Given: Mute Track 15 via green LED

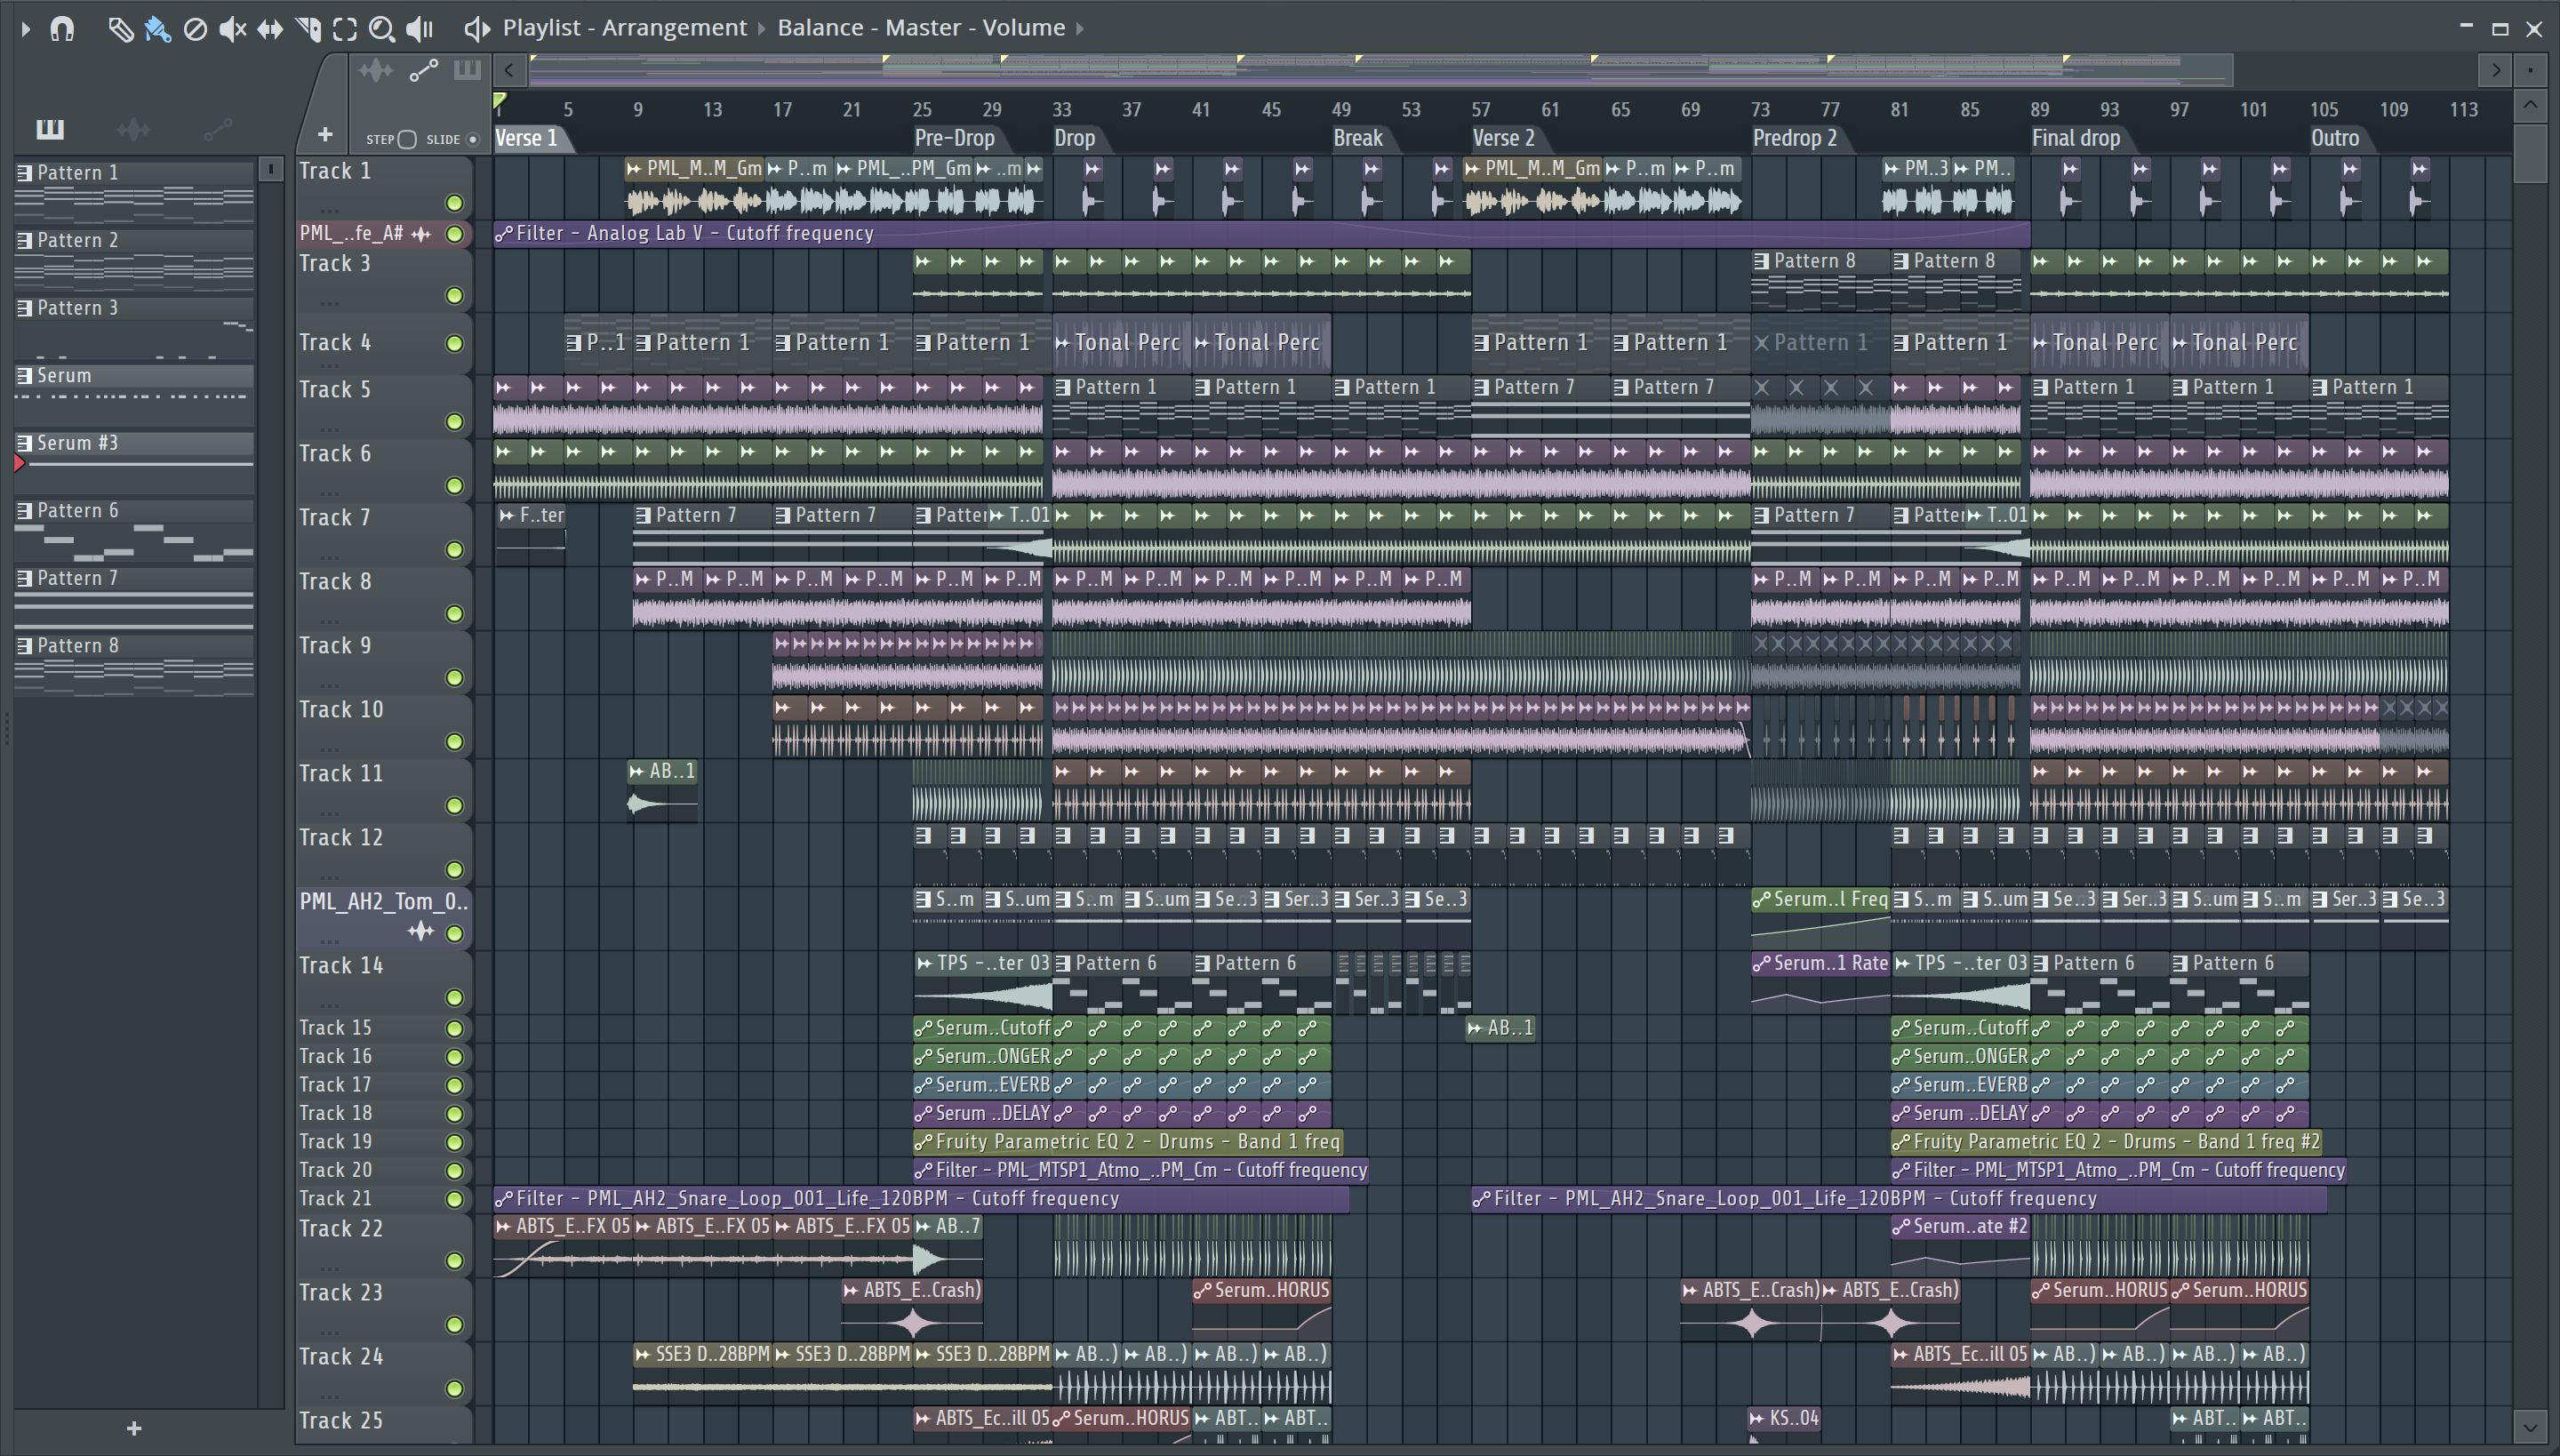Looking at the screenshot, I should 454,1028.
